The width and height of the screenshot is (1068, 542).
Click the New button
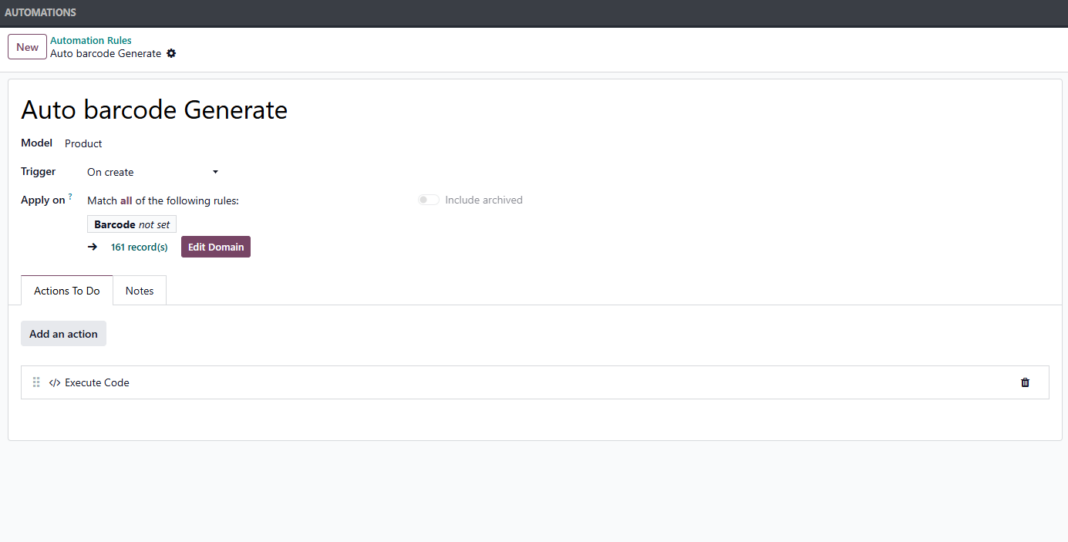(x=27, y=47)
